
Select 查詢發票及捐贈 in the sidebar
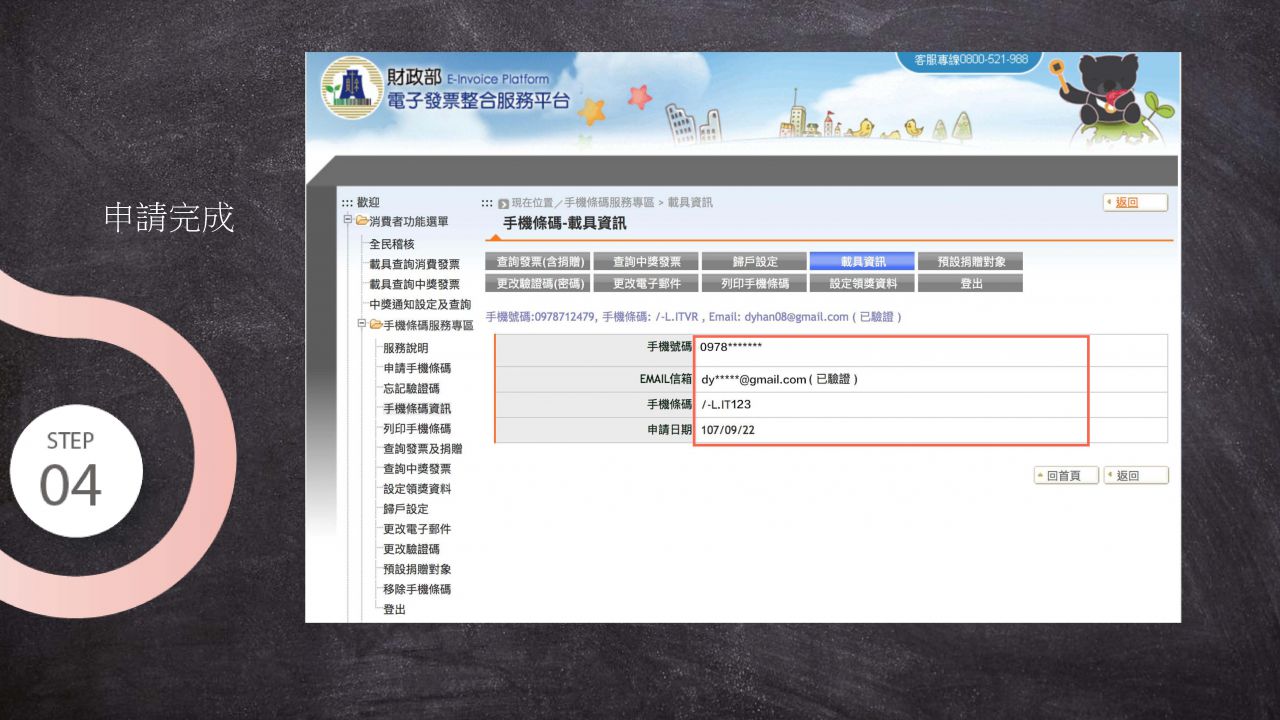(422, 449)
